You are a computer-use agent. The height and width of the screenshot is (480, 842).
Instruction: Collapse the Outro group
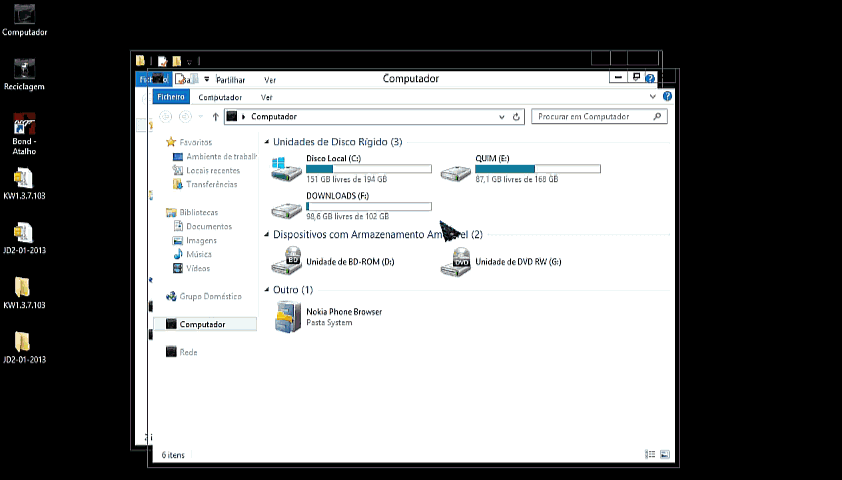tap(267, 290)
